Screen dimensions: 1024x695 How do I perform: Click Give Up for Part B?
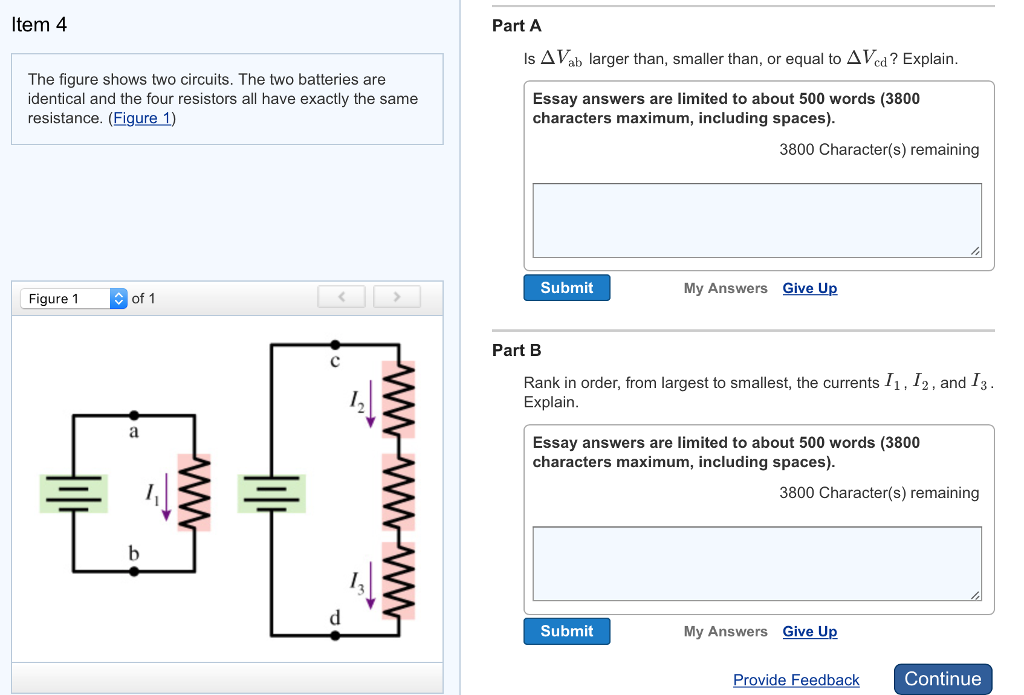809,631
